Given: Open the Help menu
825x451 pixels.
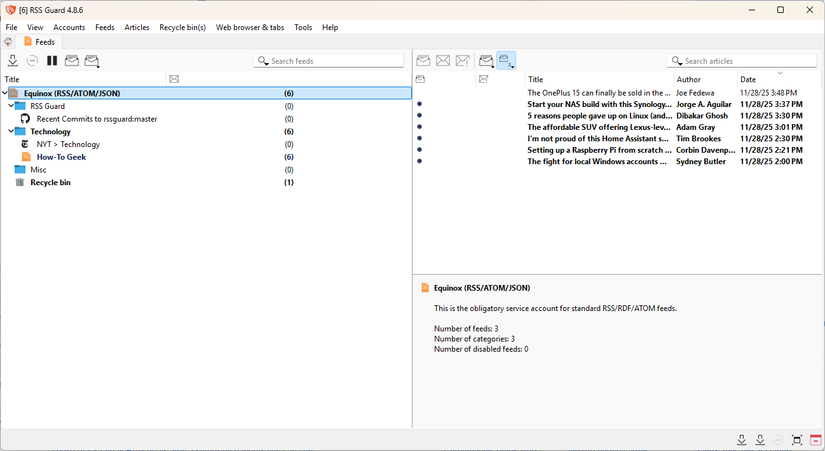Looking at the screenshot, I should tap(330, 27).
